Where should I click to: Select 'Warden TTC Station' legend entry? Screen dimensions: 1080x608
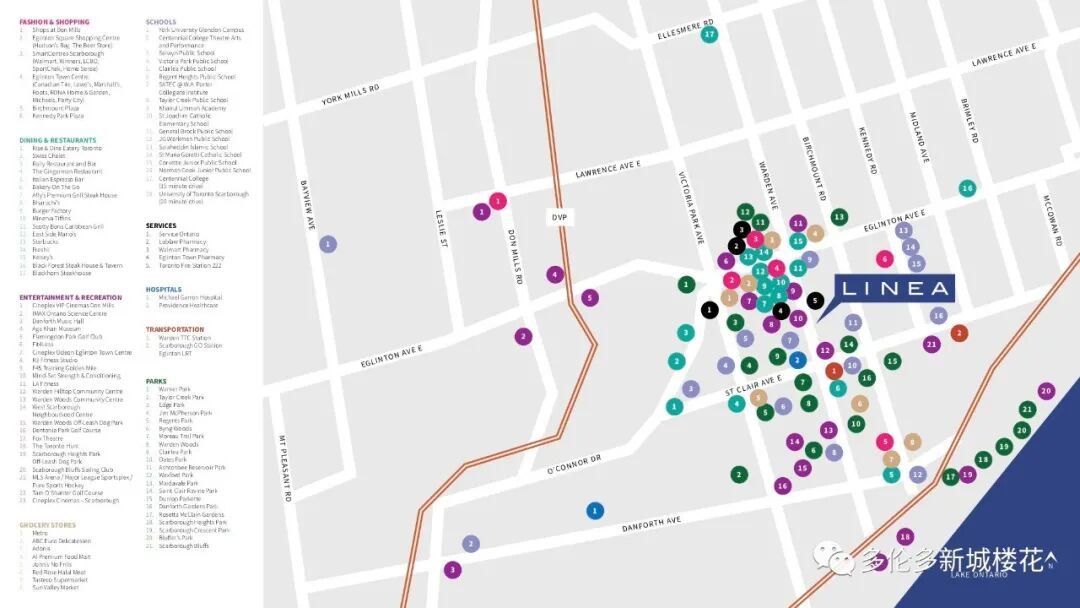[185, 338]
